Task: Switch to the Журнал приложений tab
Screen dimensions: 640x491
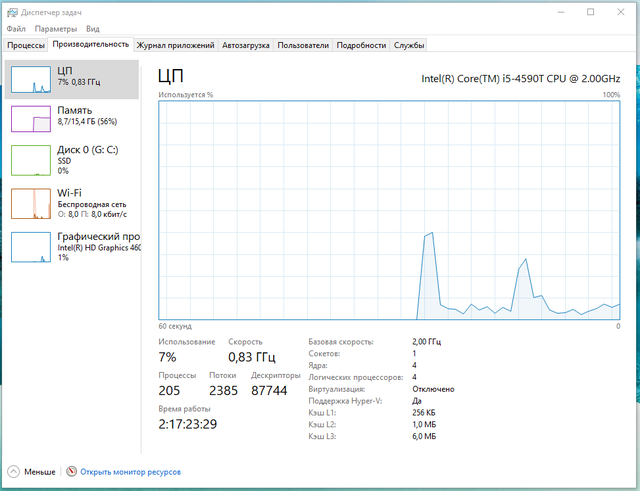Action: tap(175, 45)
